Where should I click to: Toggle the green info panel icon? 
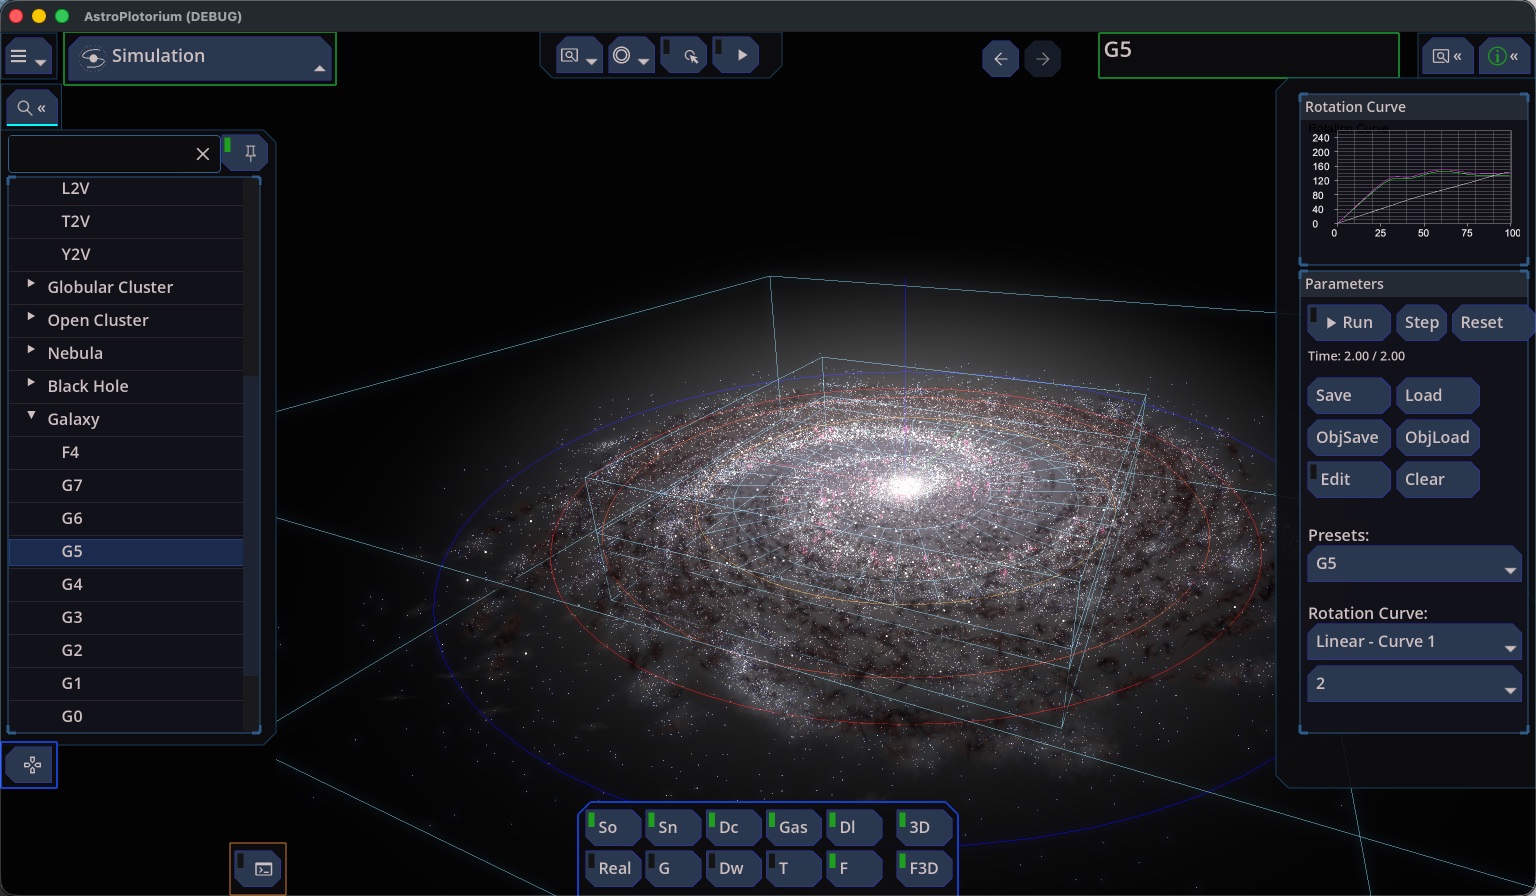tap(1504, 57)
